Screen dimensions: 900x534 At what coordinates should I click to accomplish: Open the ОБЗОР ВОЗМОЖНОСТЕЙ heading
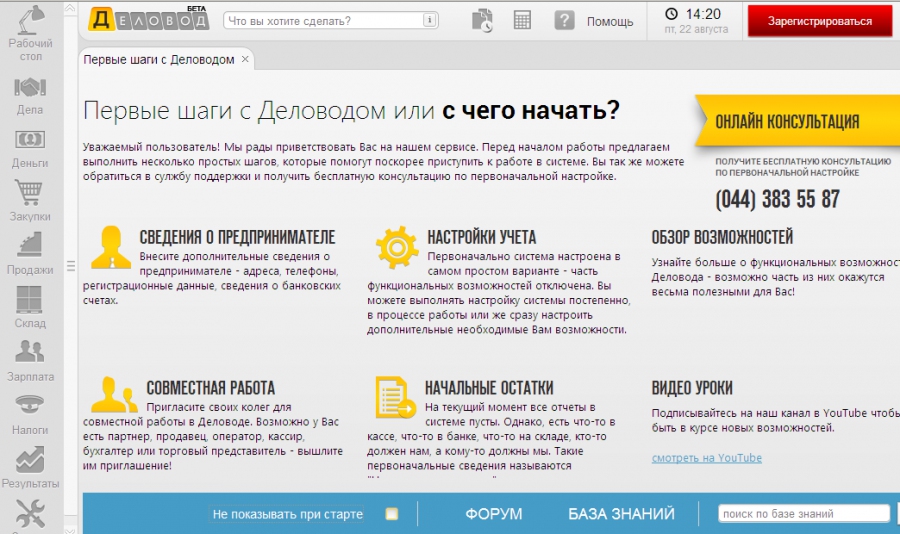tap(722, 237)
